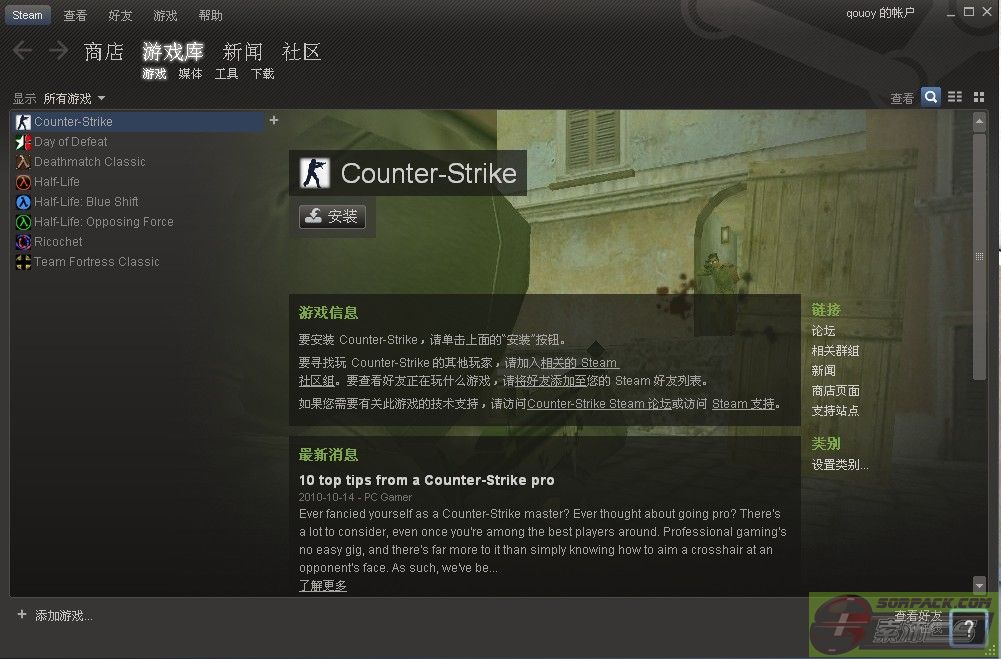
Task: Click plus icon beside 添加游戏
Action: pyautogui.click(x=22, y=614)
